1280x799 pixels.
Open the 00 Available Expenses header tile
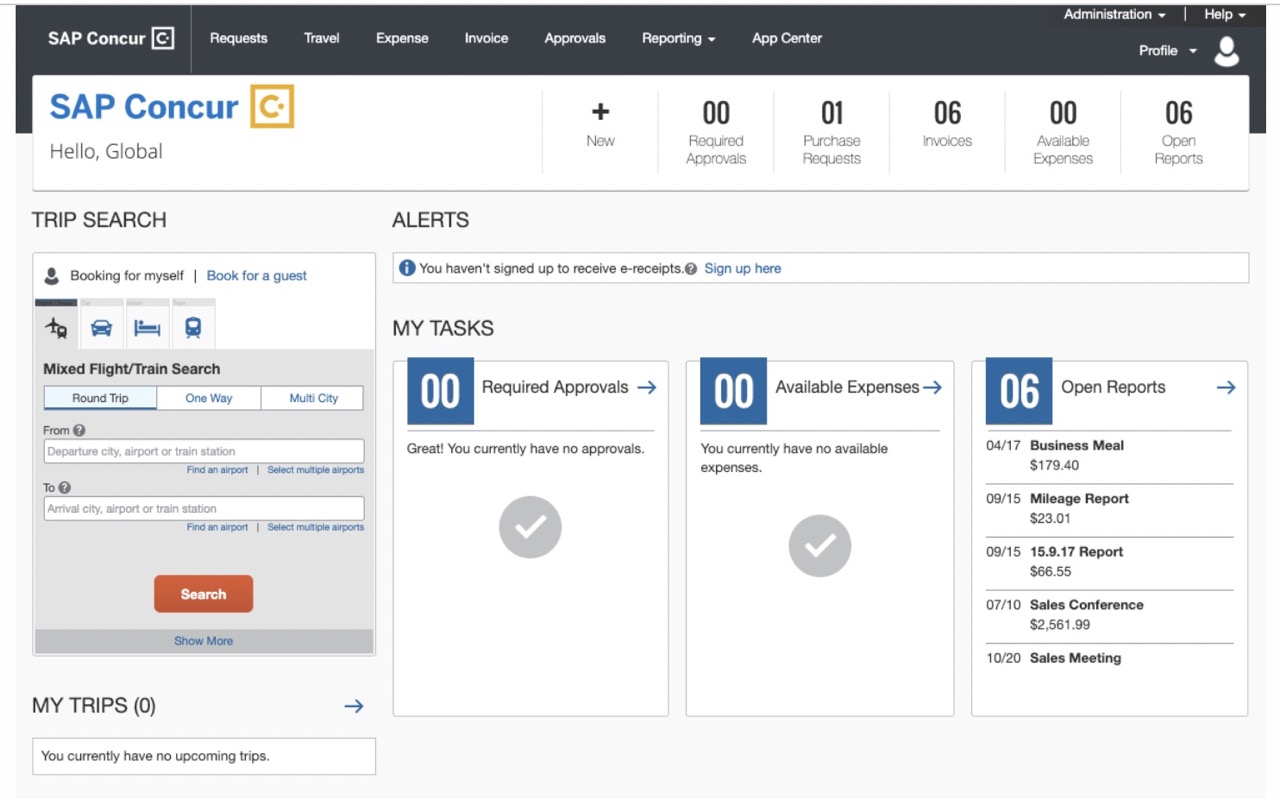click(x=1063, y=132)
